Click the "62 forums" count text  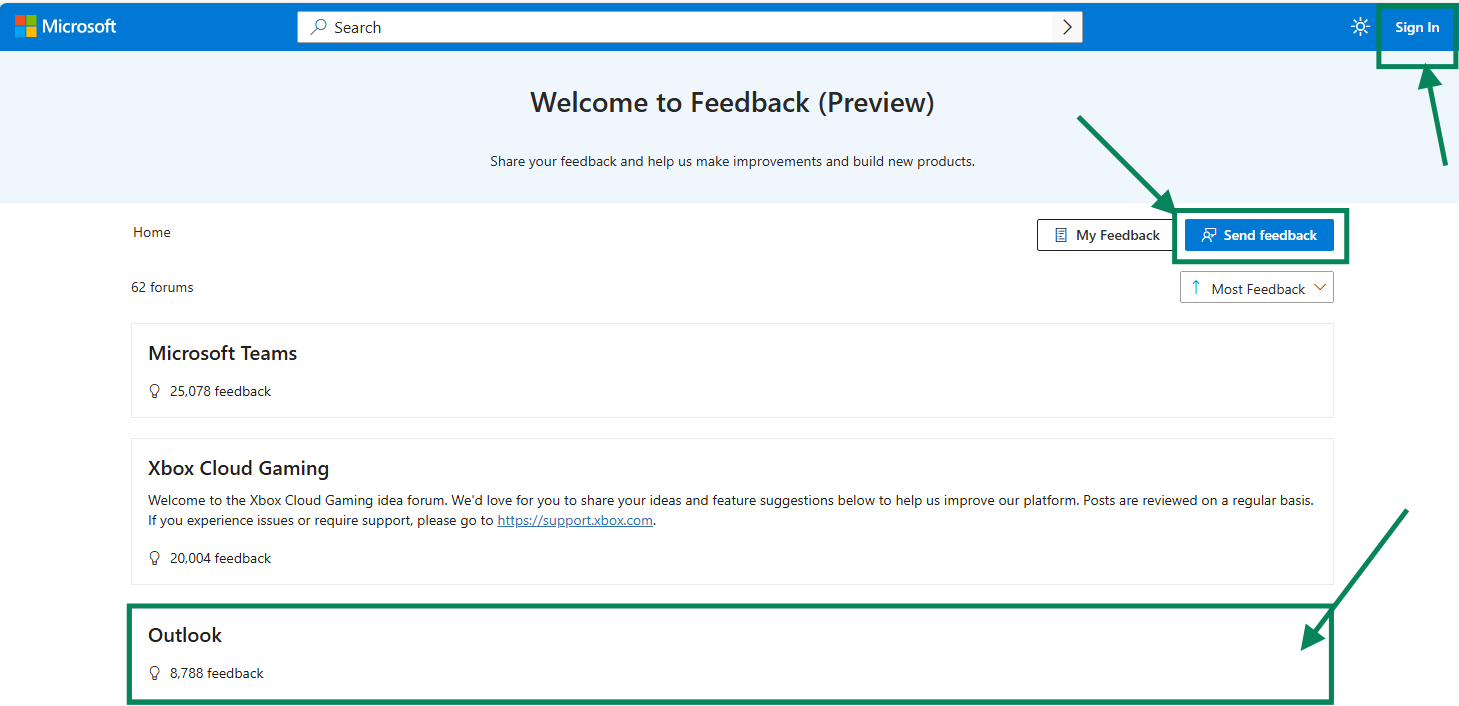point(162,287)
